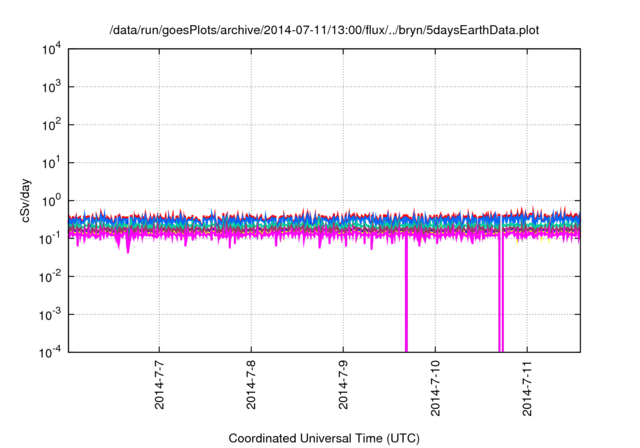Viewport: 640px width, 448px height.
Task: Click the 10^-2 y-axis tick label
Action: (x=50, y=277)
